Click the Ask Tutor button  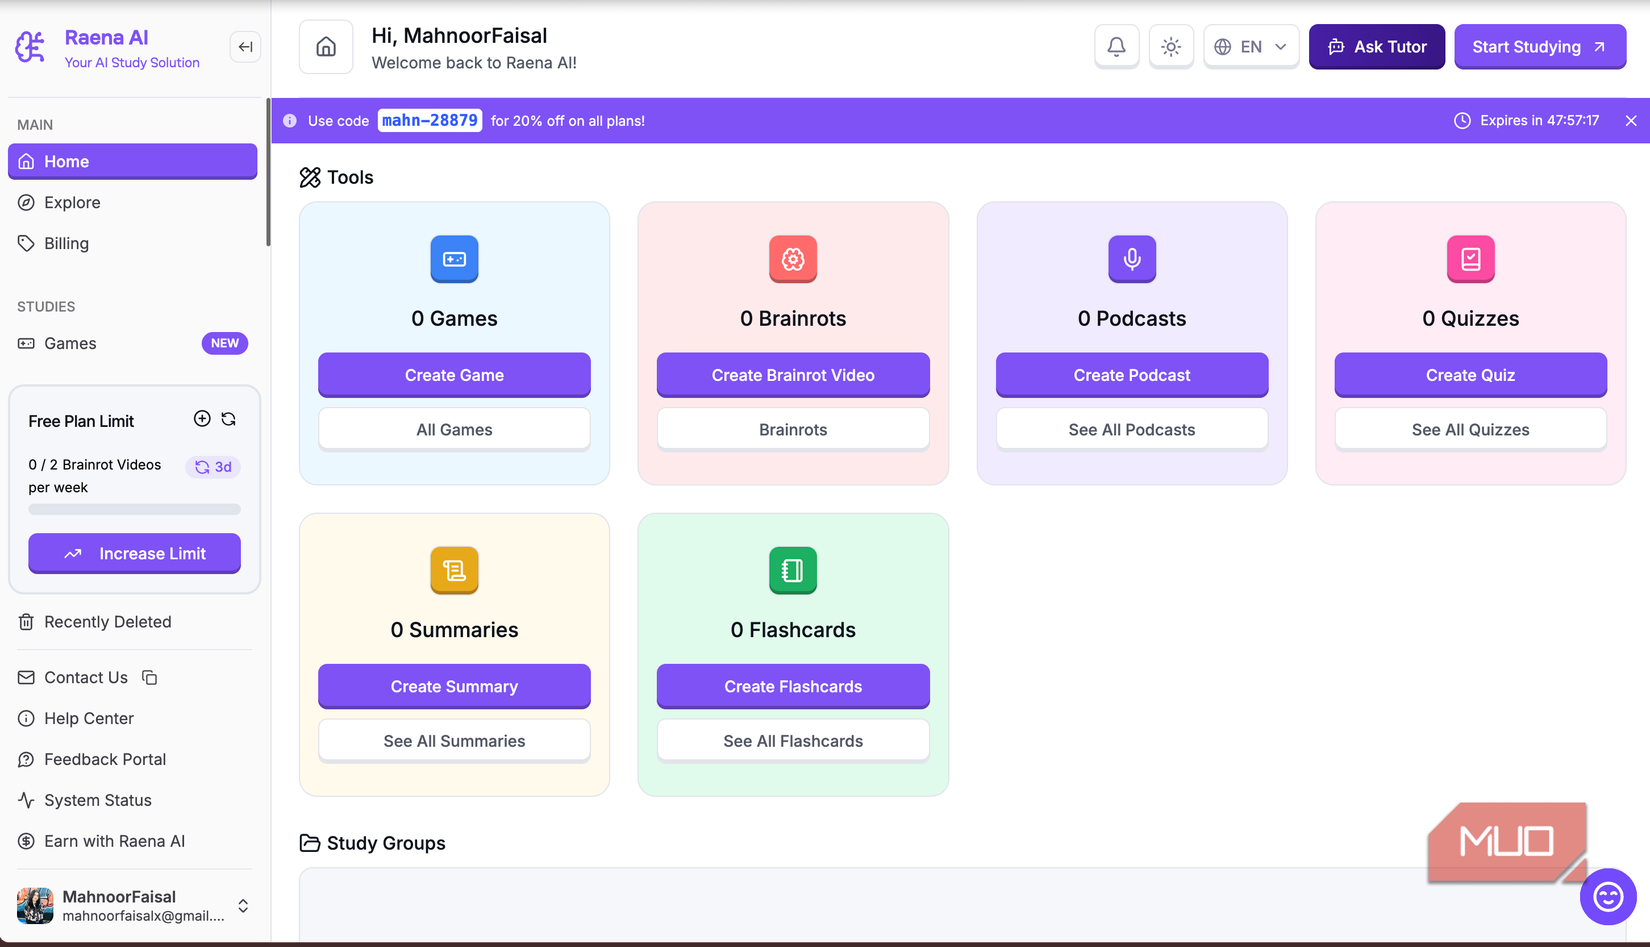coord(1377,47)
